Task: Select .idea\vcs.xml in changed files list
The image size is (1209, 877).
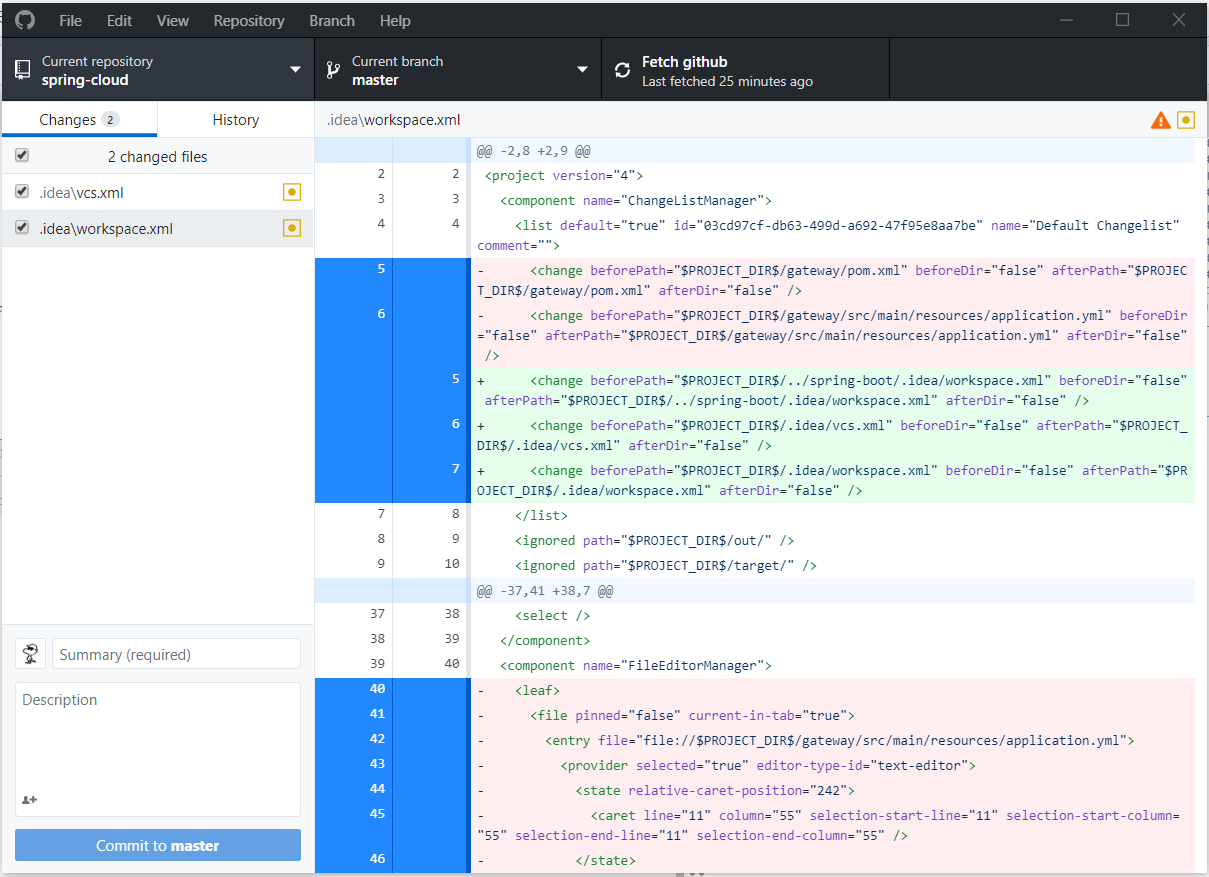Action: [158, 192]
